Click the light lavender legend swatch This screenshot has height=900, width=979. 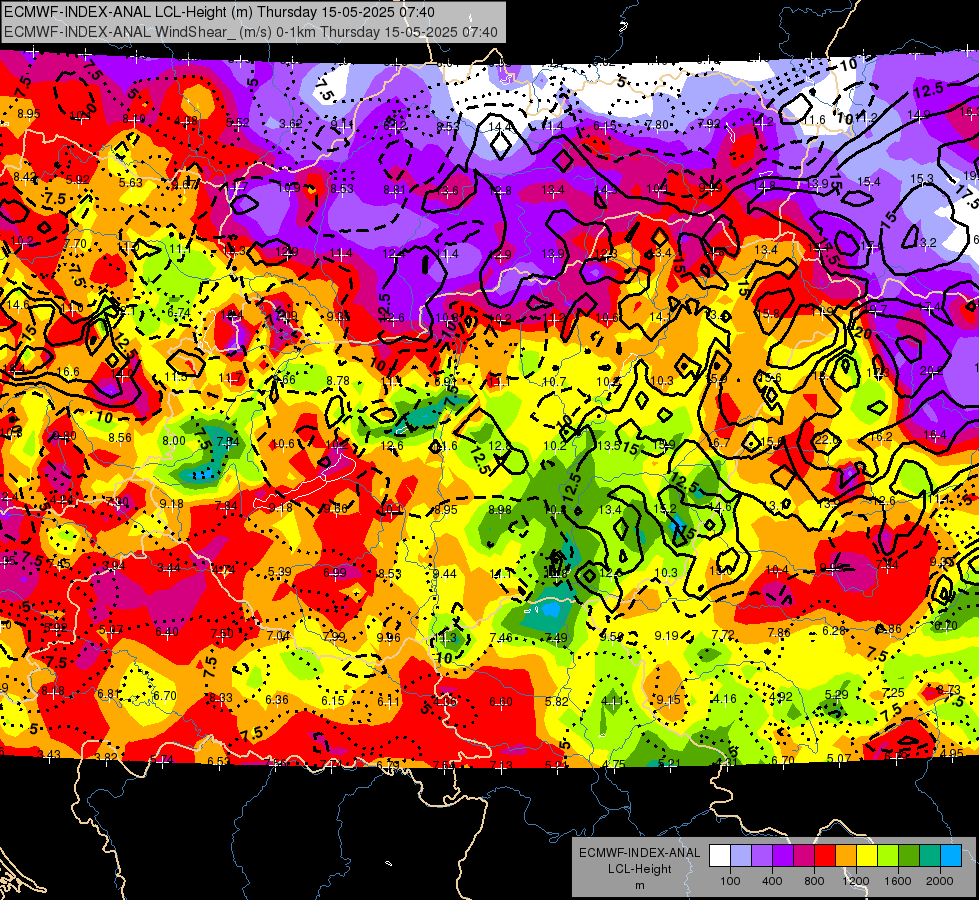pos(740,855)
